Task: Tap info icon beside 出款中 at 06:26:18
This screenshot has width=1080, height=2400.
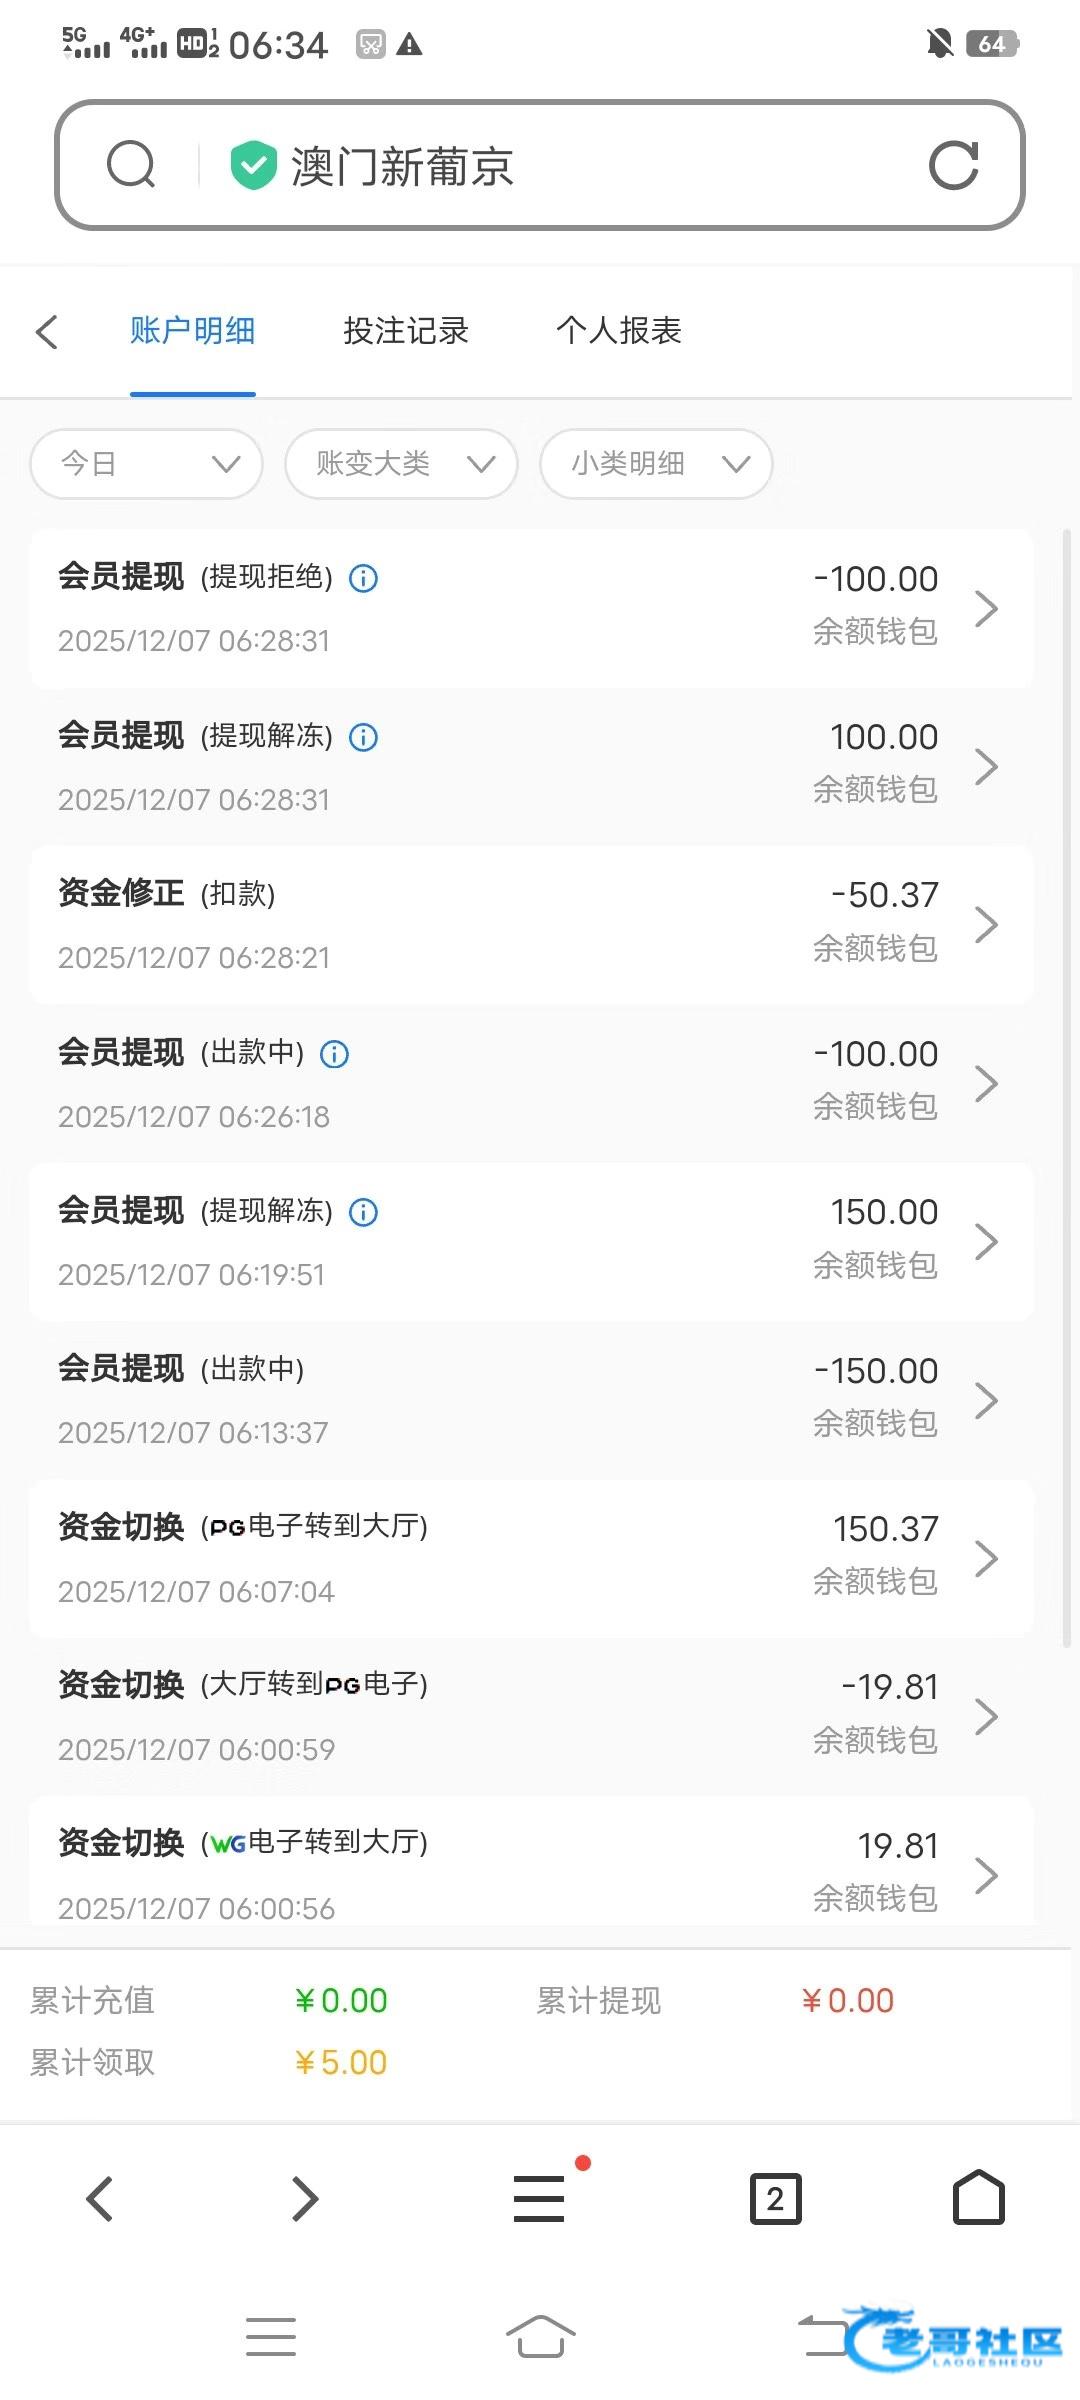Action: click(334, 1054)
